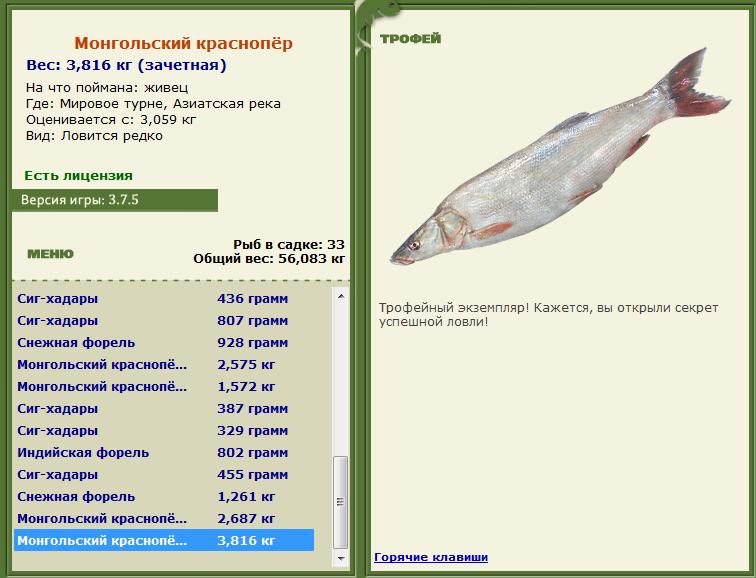Click the trophy fish picture
The height and width of the screenshot is (578, 756).
(560, 157)
